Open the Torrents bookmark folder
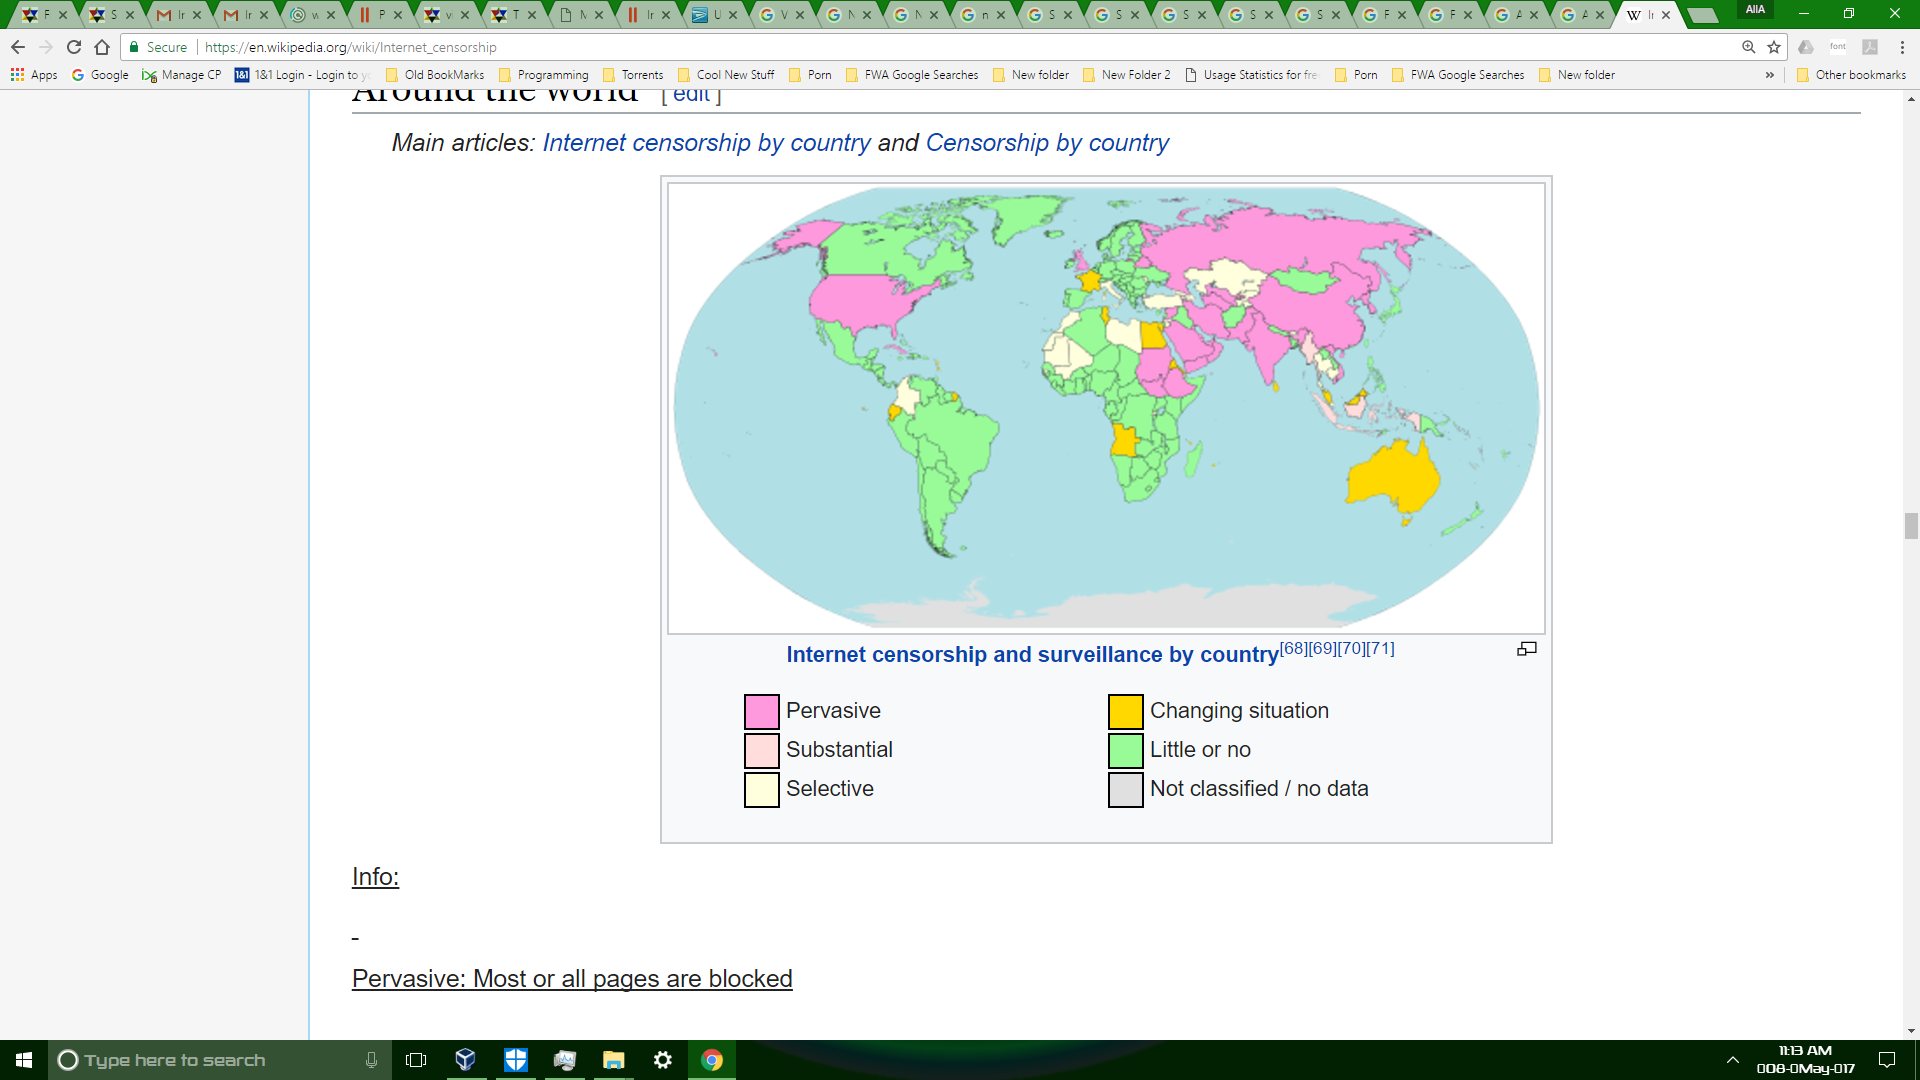Viewport: 1920px width, 1080px height. pyautogui.click(x=632, y=75)
